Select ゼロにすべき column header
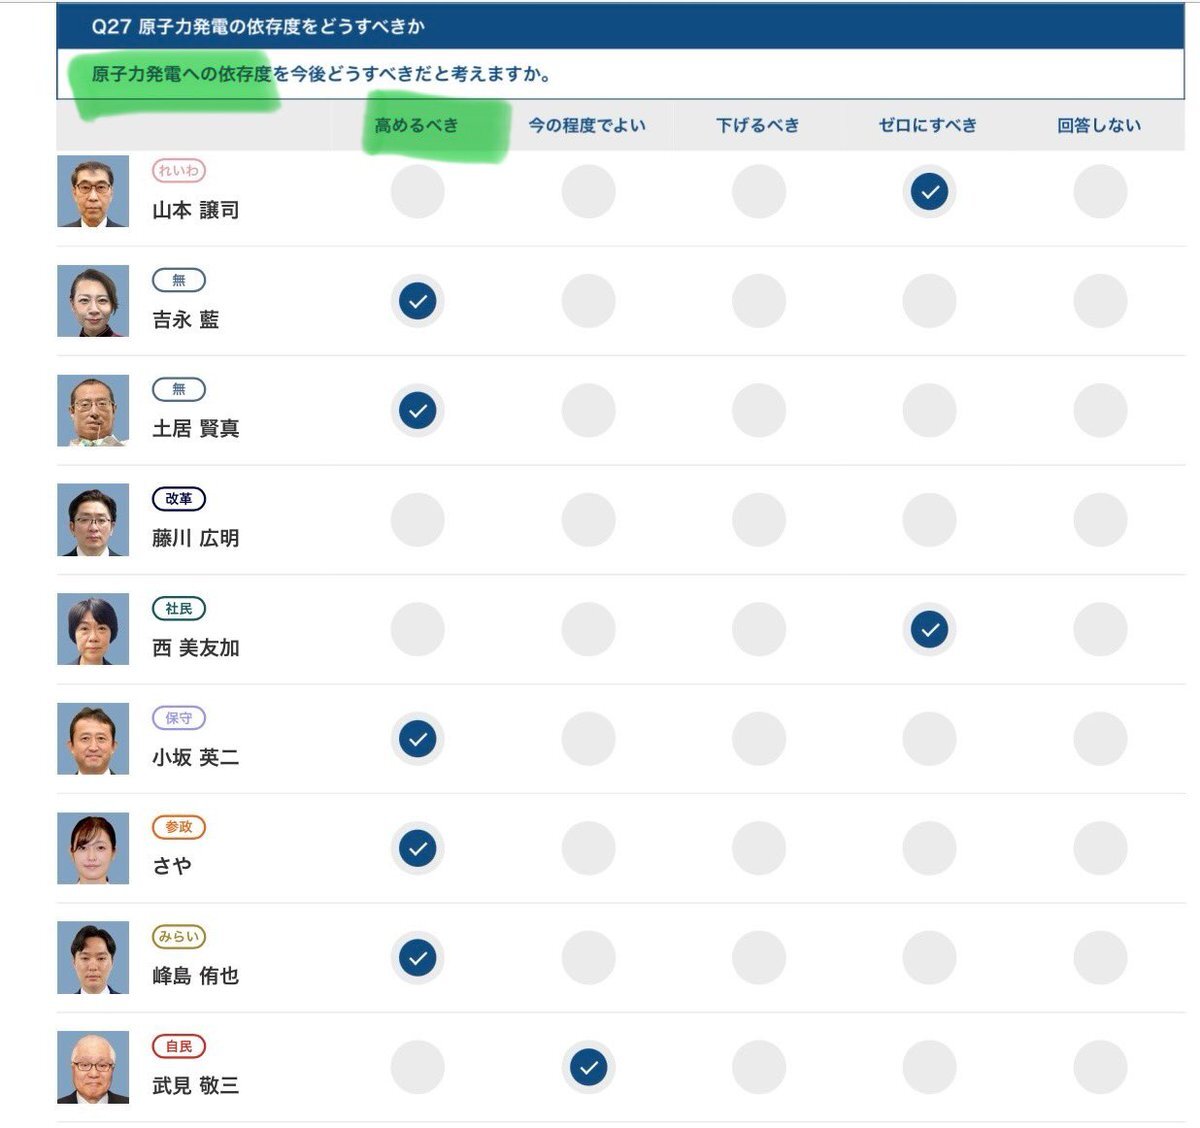This screenshot has width=1200, height=1128. tap(928, 125)
